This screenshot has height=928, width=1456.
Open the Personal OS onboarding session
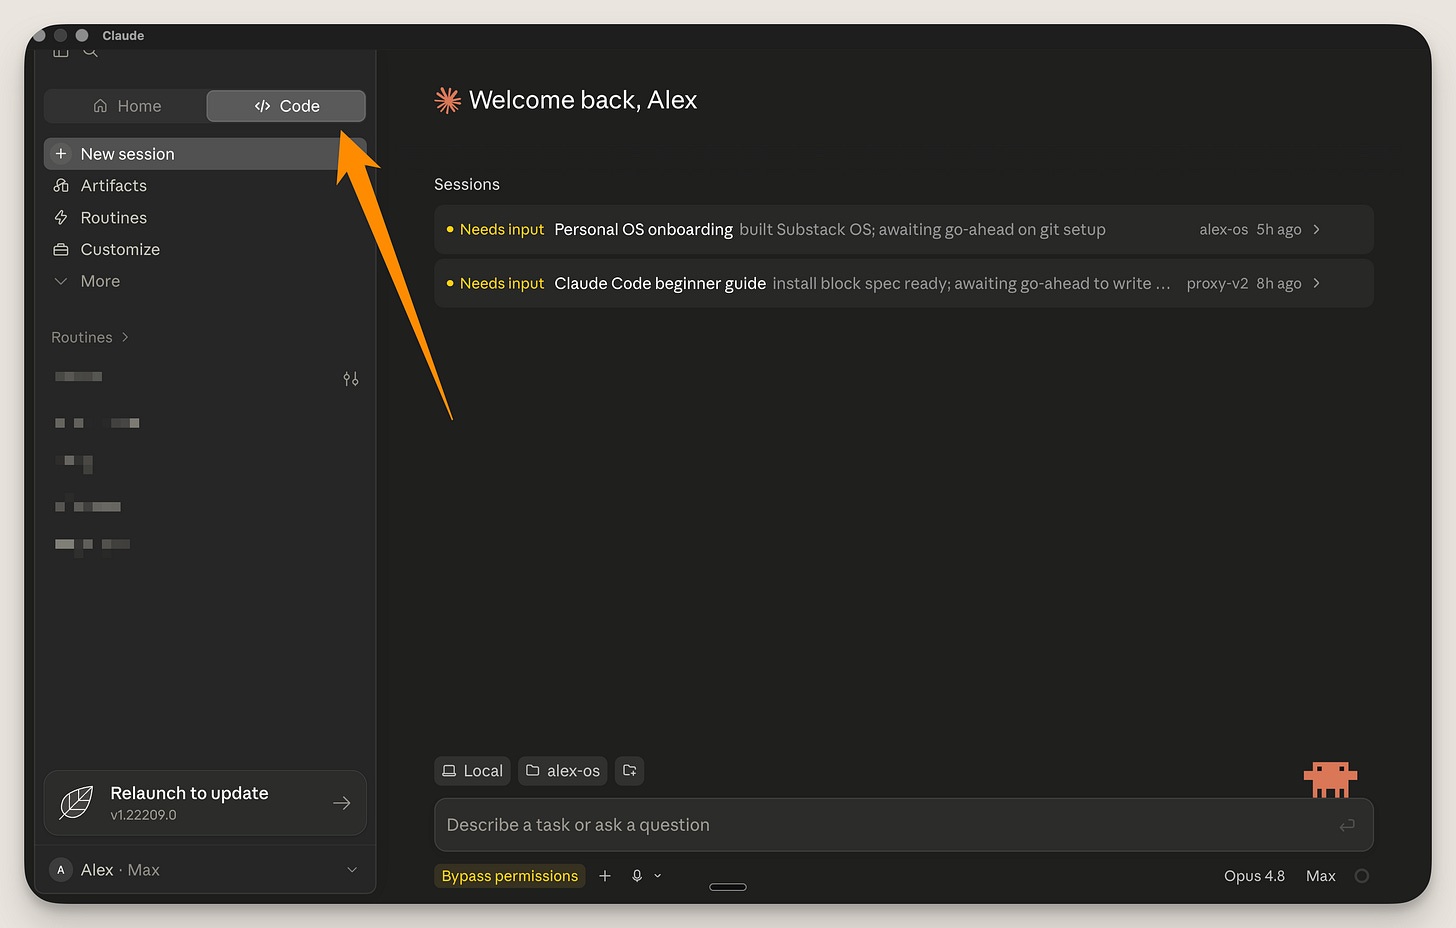coord(903,230)
